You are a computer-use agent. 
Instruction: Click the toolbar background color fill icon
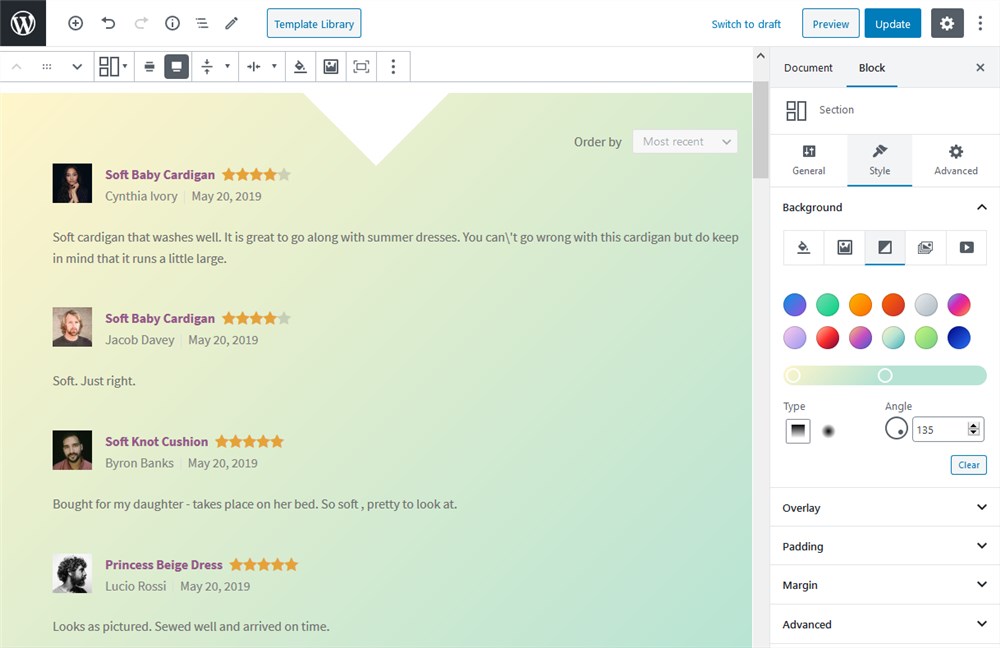tap(300, 66)
